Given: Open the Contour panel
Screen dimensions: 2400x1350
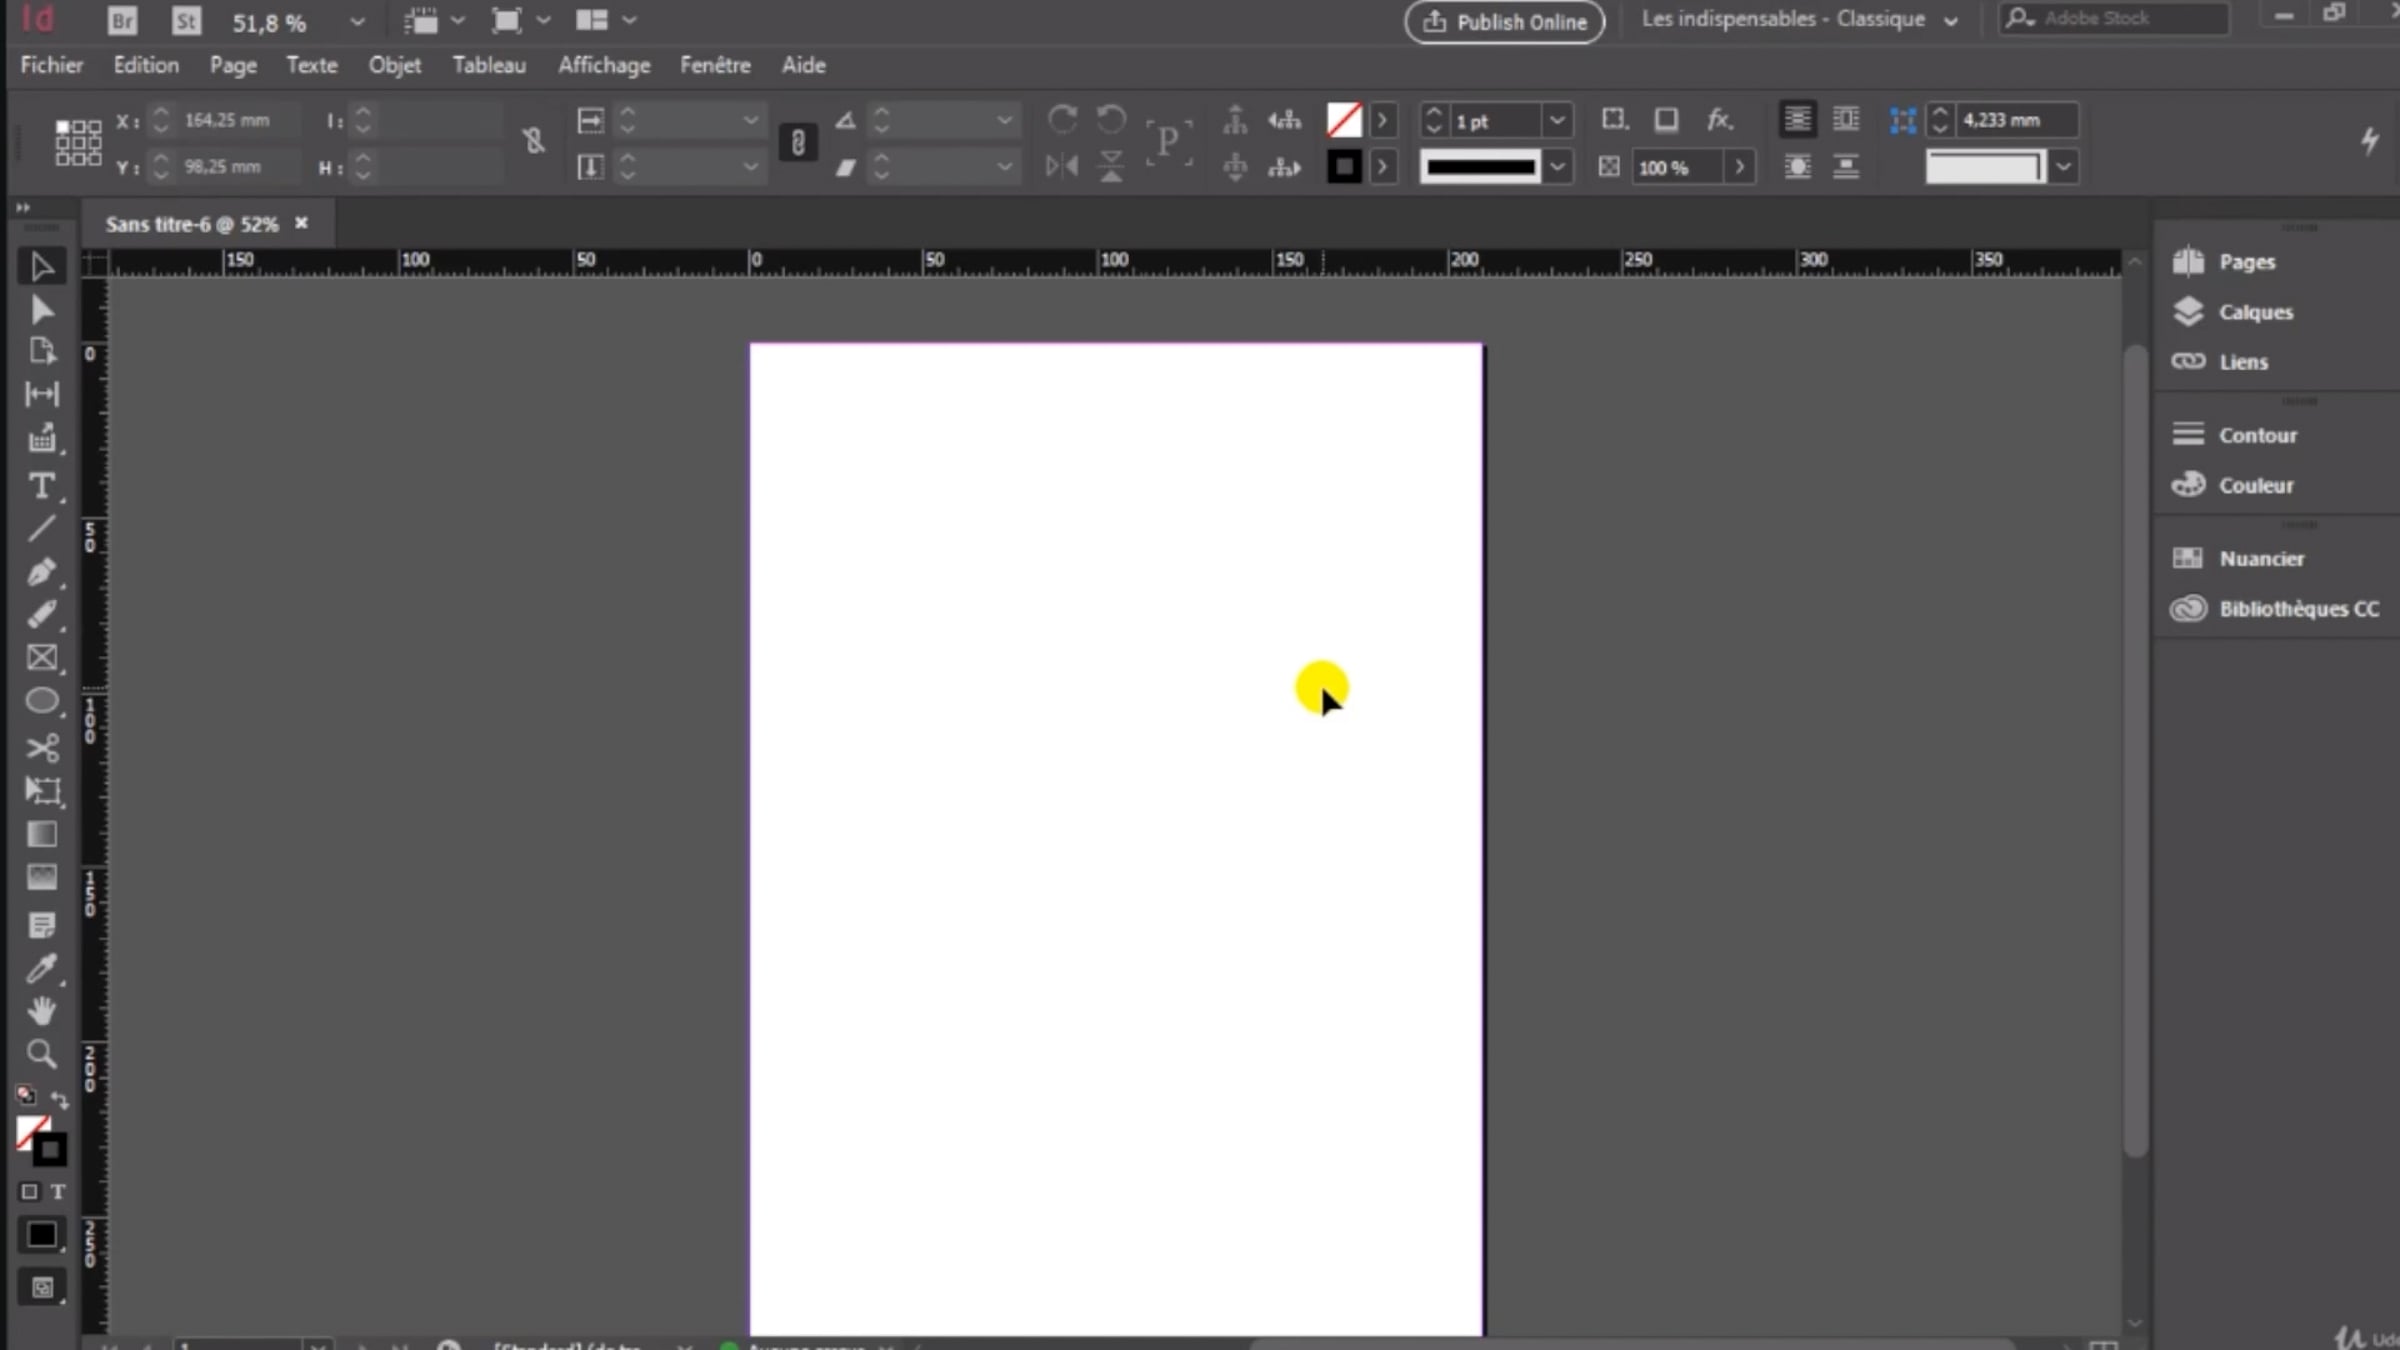Looking at the screenshot, I should 2234,435.
